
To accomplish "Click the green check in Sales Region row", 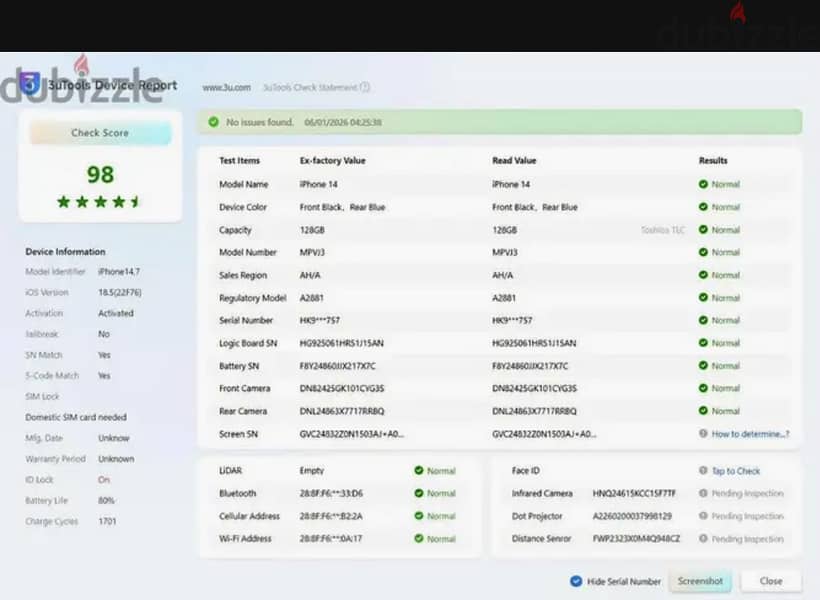I will point(703,275).
